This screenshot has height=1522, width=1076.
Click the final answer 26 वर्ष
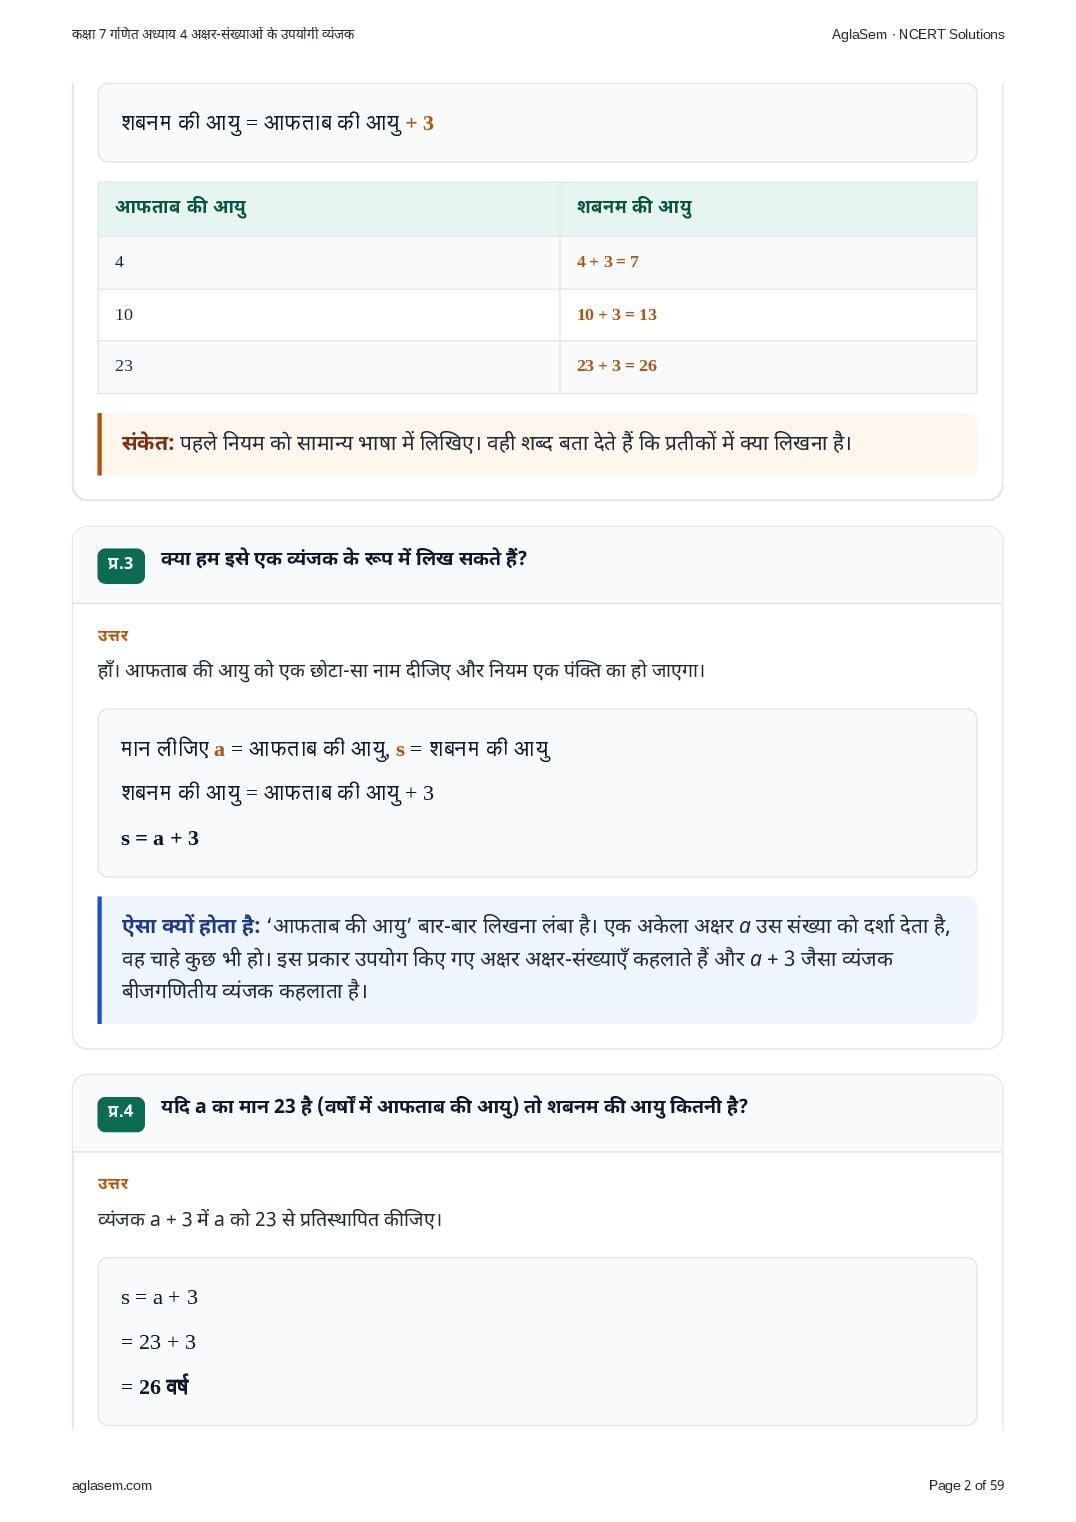pyautogui.click(x=163, y=1387)
